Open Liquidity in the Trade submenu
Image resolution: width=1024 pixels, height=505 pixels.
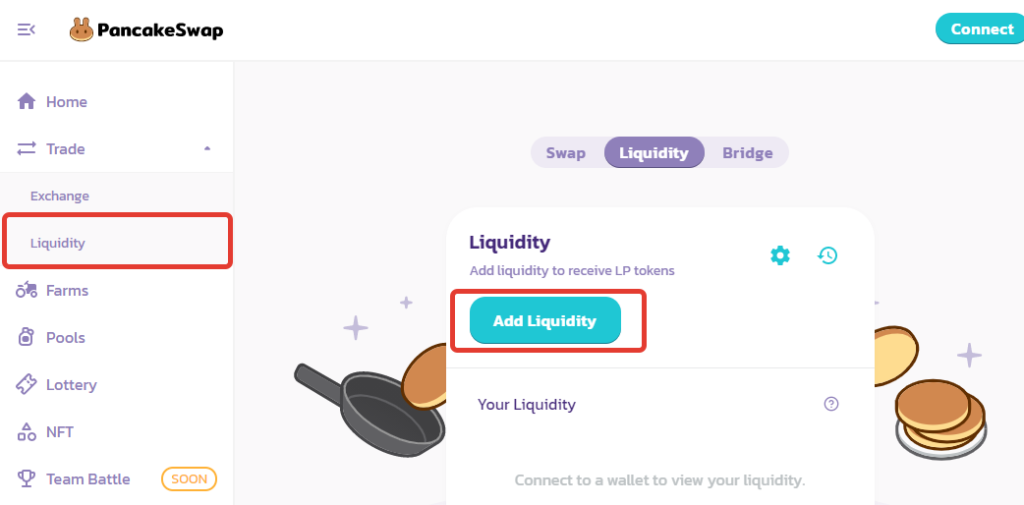(58, 243)
